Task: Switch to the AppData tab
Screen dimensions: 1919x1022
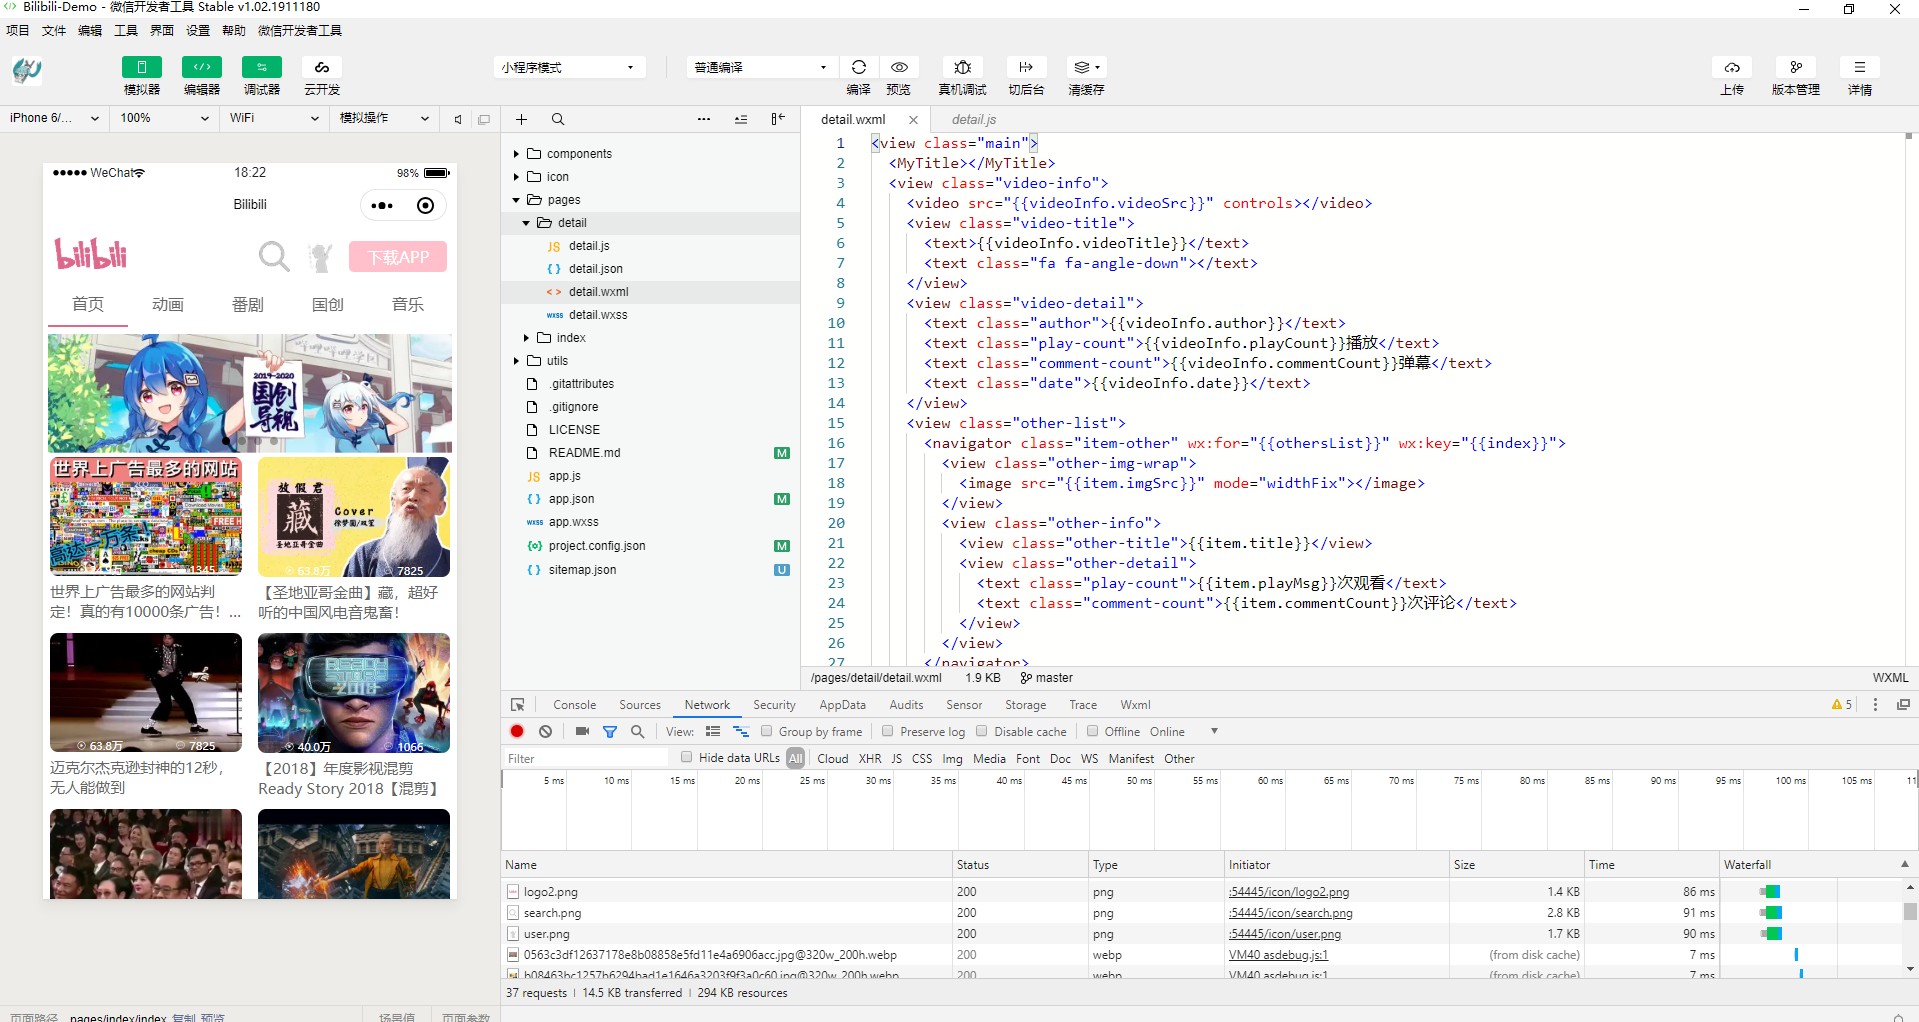Action: [x=842, y=705]
